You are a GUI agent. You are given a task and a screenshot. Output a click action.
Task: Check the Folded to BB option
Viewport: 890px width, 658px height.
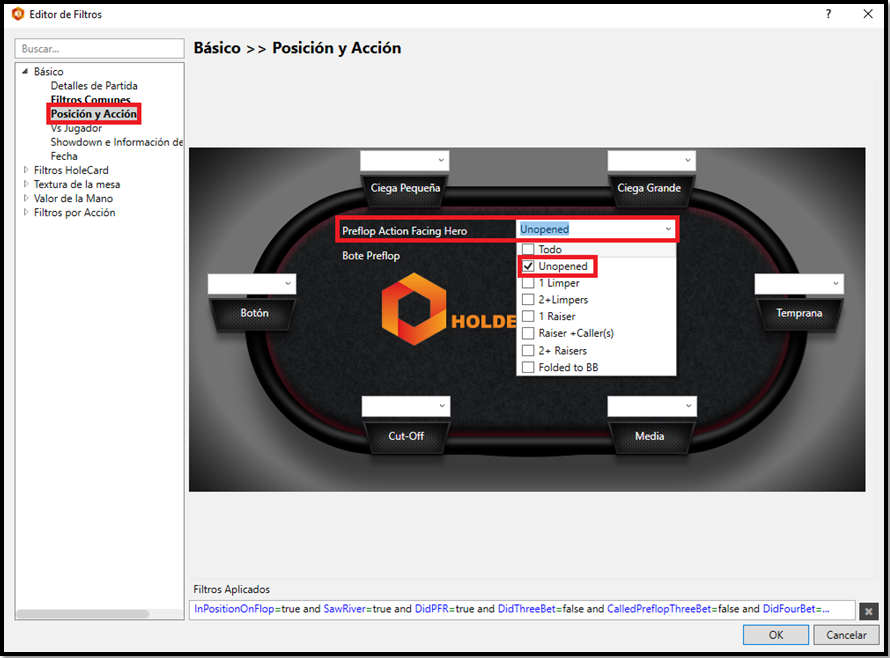tap(528, 367)
